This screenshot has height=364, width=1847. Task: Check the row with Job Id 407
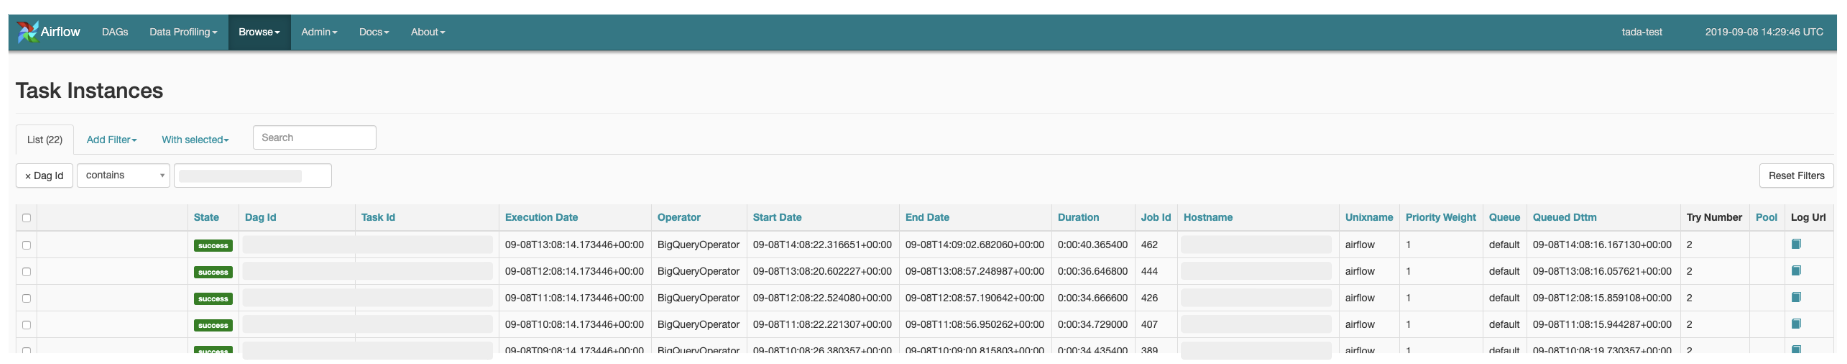[x=27, y=325]
